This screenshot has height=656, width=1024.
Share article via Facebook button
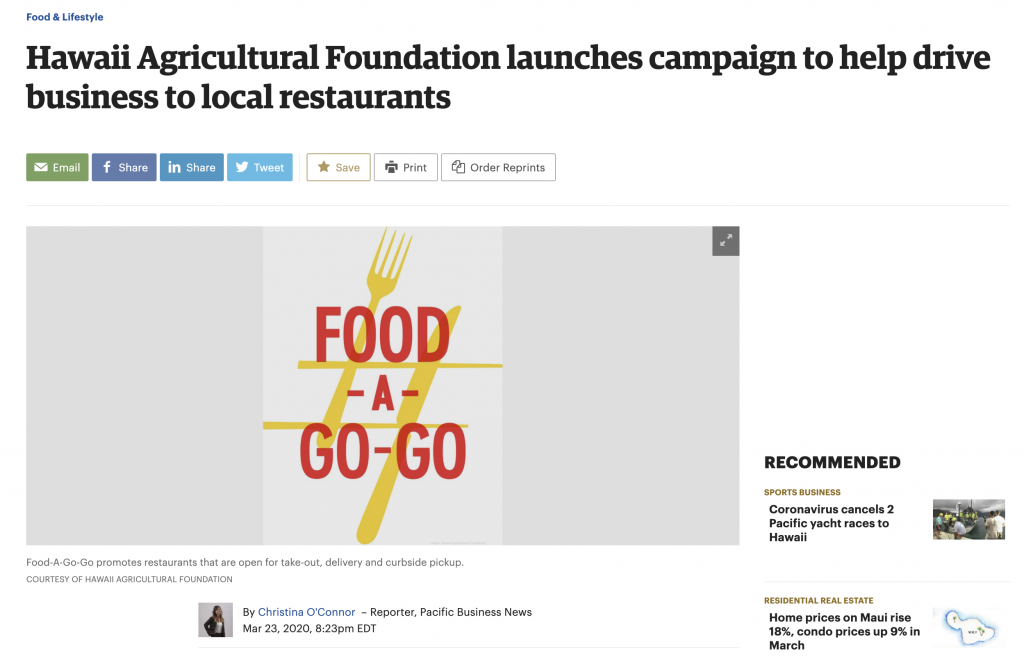click(x=124, y=167)
